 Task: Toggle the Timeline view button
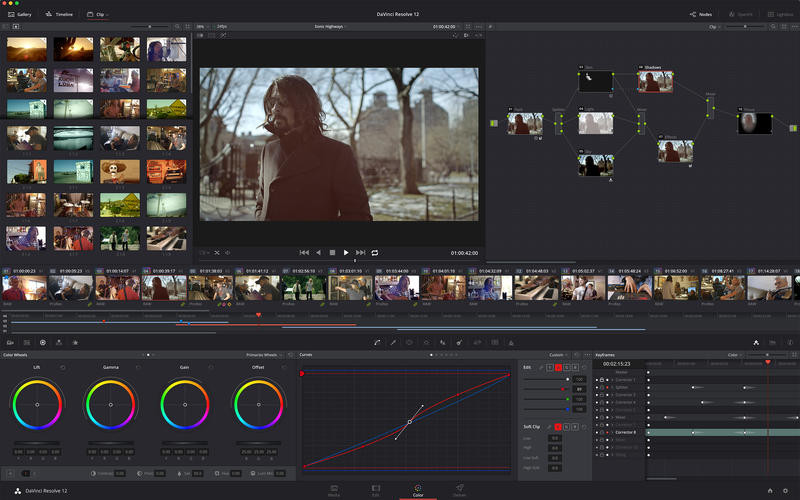point(59,15)
